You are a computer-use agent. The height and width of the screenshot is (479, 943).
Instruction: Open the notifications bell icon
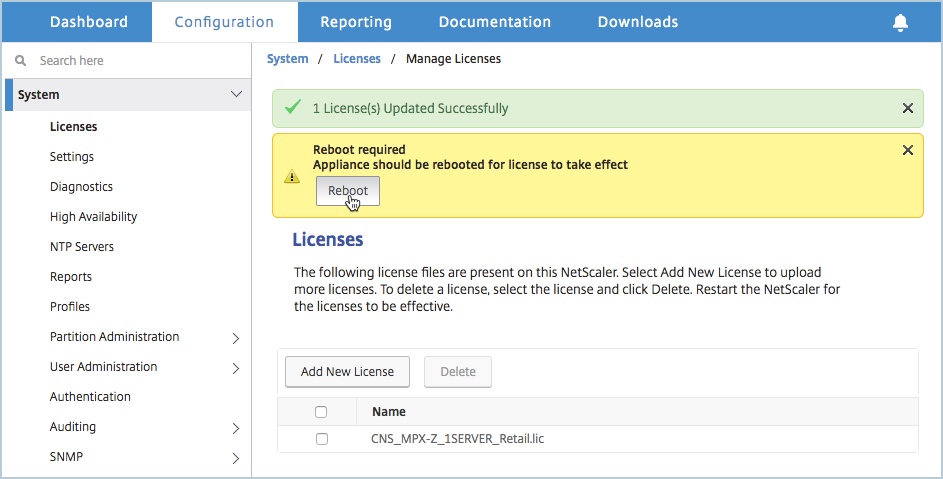click(x=900, y=22)
